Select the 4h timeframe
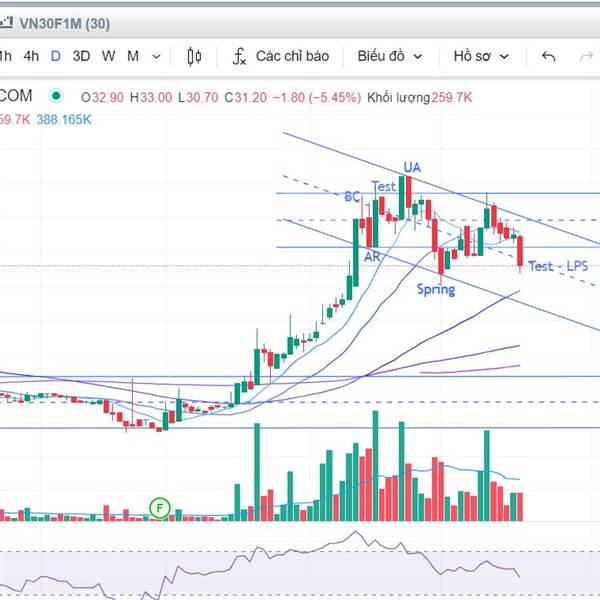This screenshot has height=600, width=600. click(31, 56)
